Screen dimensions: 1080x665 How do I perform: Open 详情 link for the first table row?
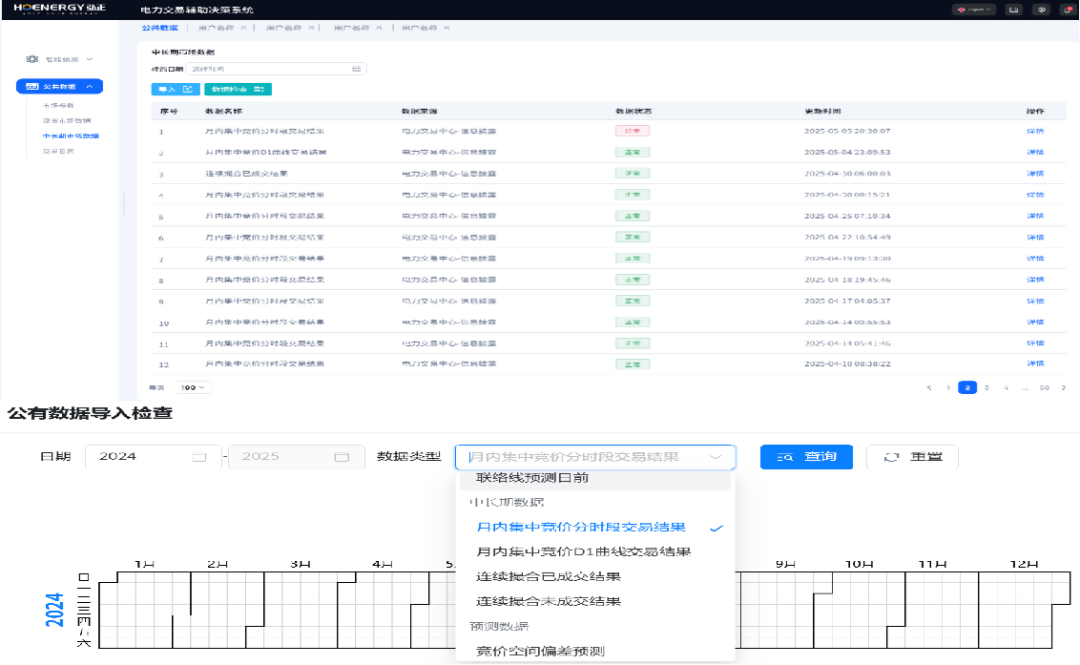tap(1034, 131)
